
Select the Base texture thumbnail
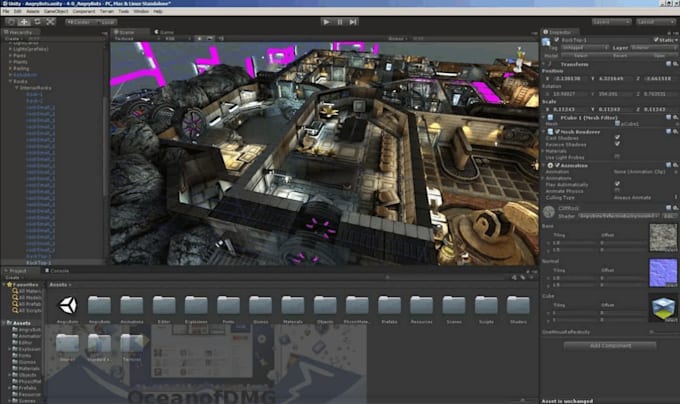click(663, 237)
